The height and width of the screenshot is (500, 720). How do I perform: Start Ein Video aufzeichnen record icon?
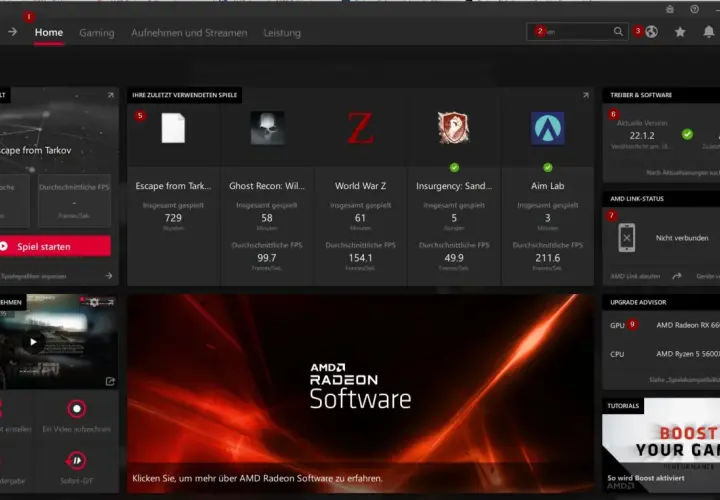click(76, 409)
